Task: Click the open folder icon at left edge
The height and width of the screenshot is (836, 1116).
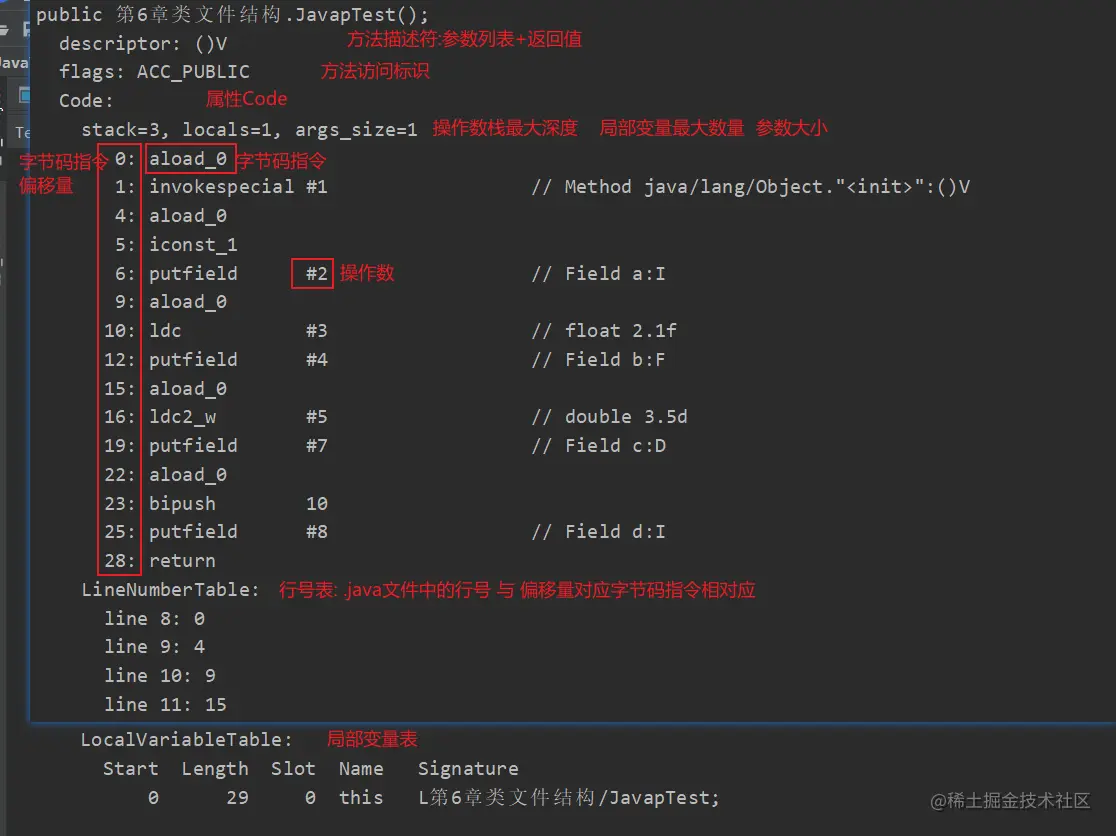Action: click(x=4, y=29)
